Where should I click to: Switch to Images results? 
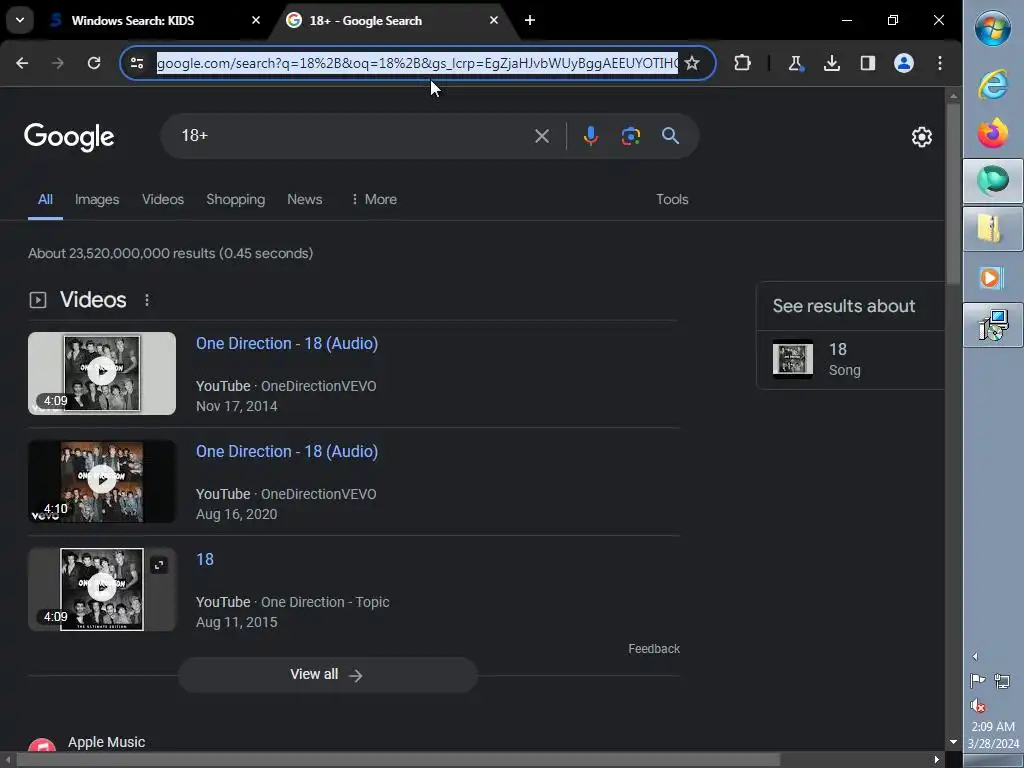click(x=97, y=199)
